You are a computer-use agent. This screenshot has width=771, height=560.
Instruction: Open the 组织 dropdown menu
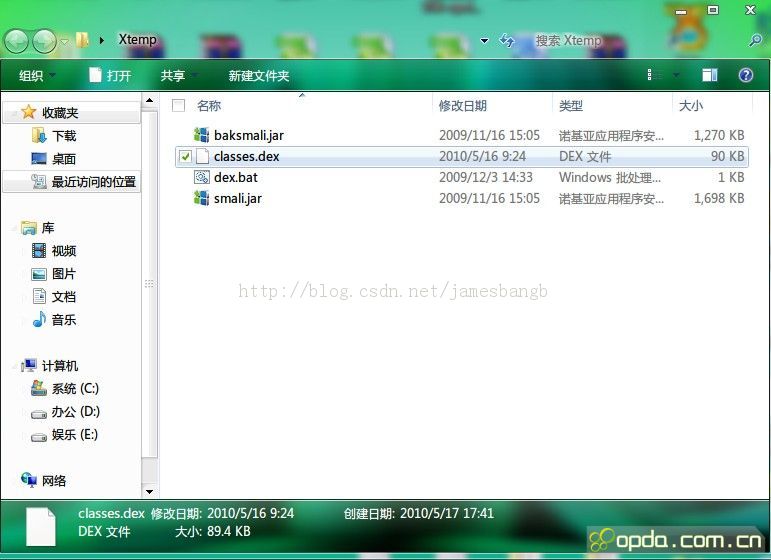pyautogui.click(x=37, y=76)
